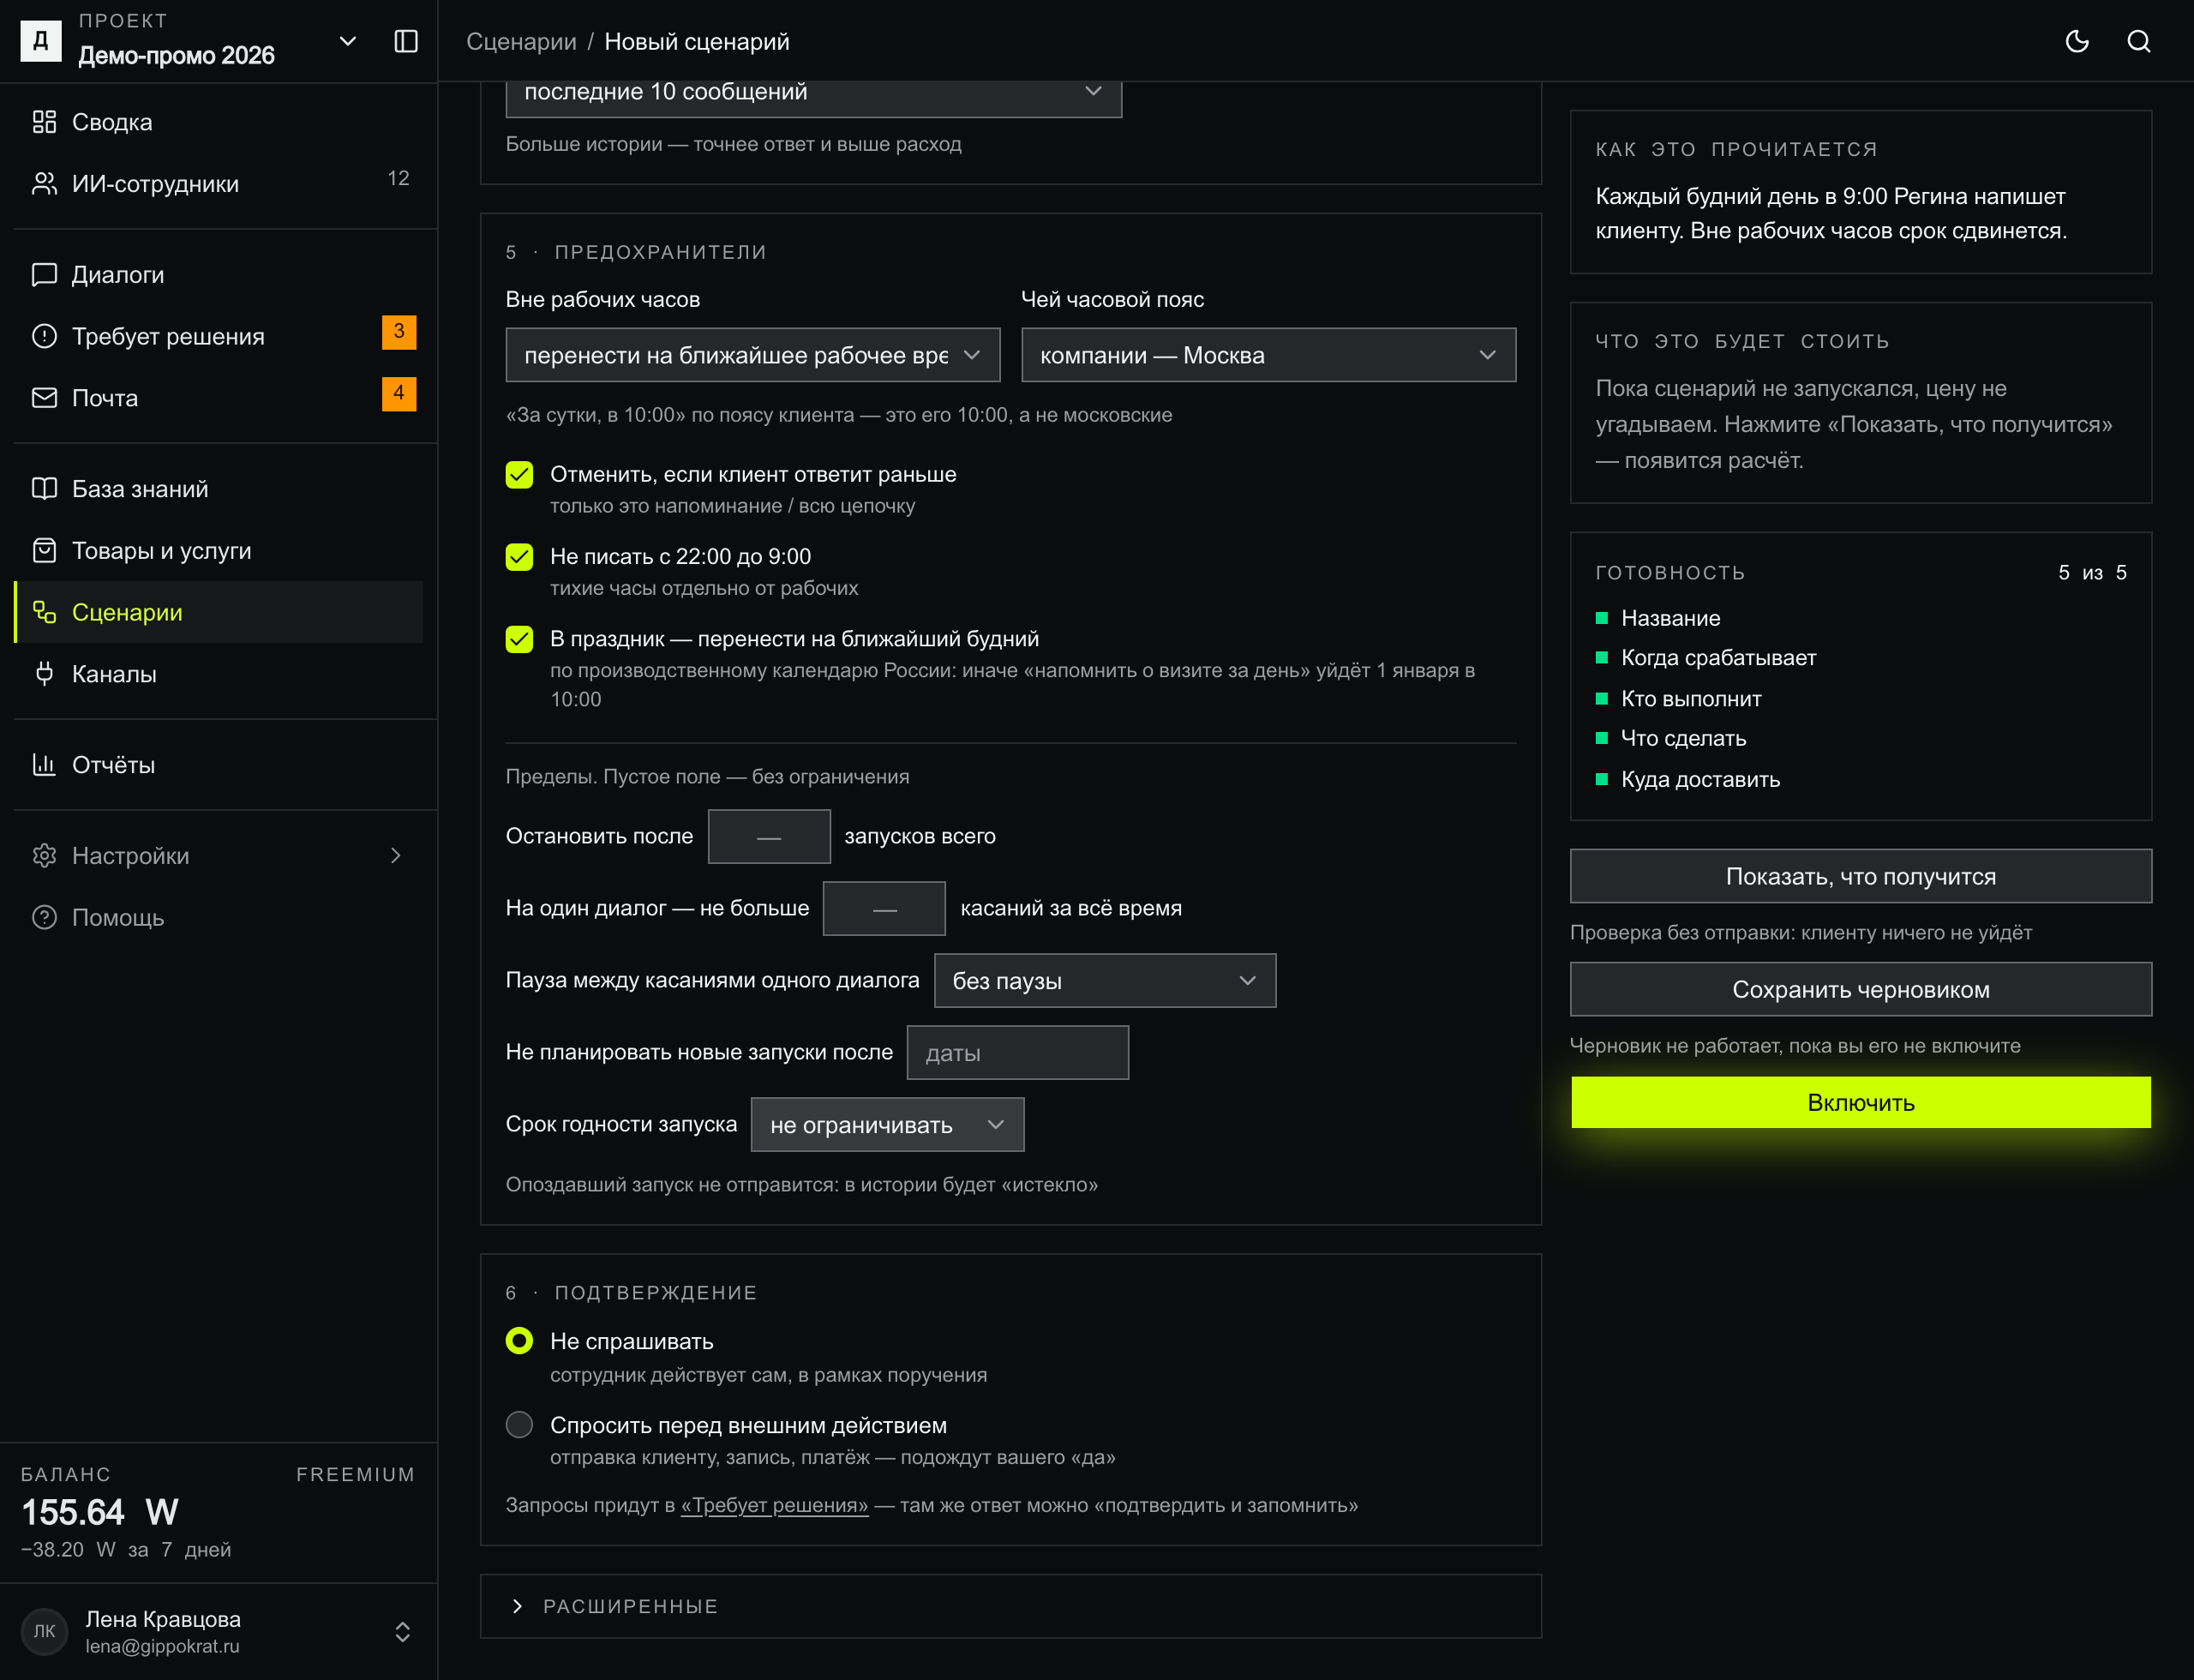
Task: Expand the Расширенные section
Action: [1011, 1606]
